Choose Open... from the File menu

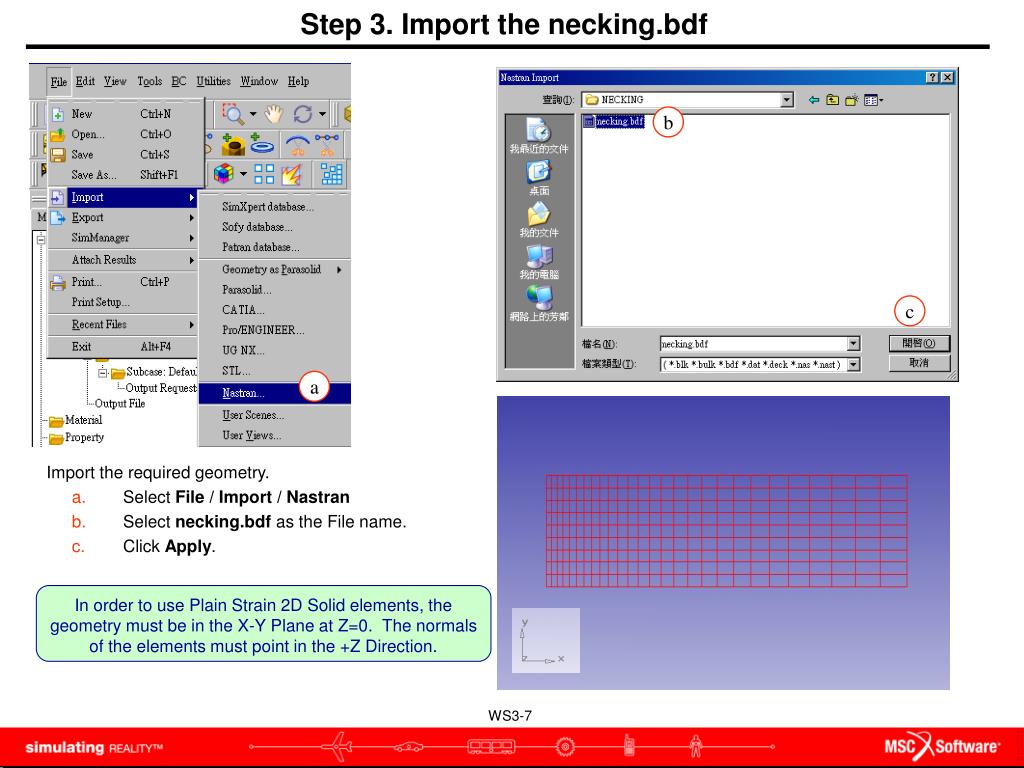coord(123,134)
